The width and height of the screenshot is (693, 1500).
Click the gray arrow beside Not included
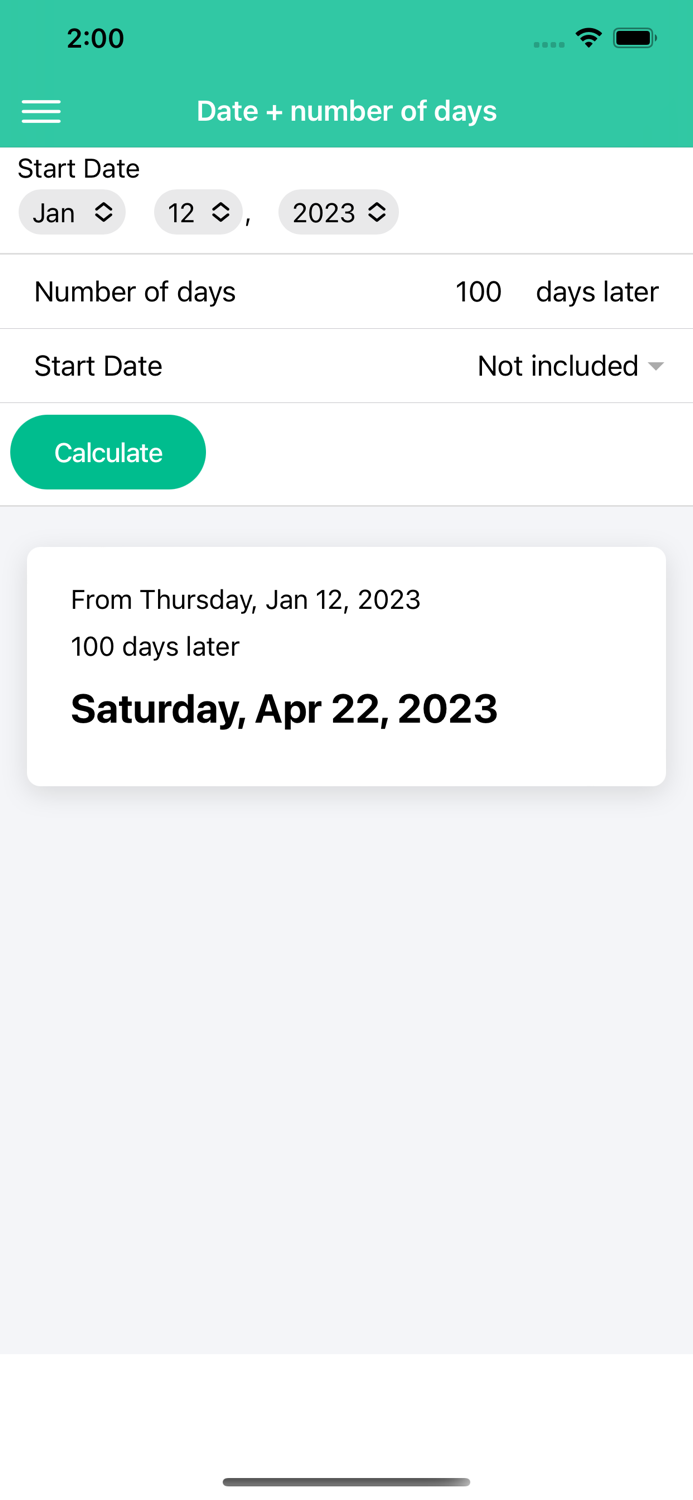[x=655, y=367]
